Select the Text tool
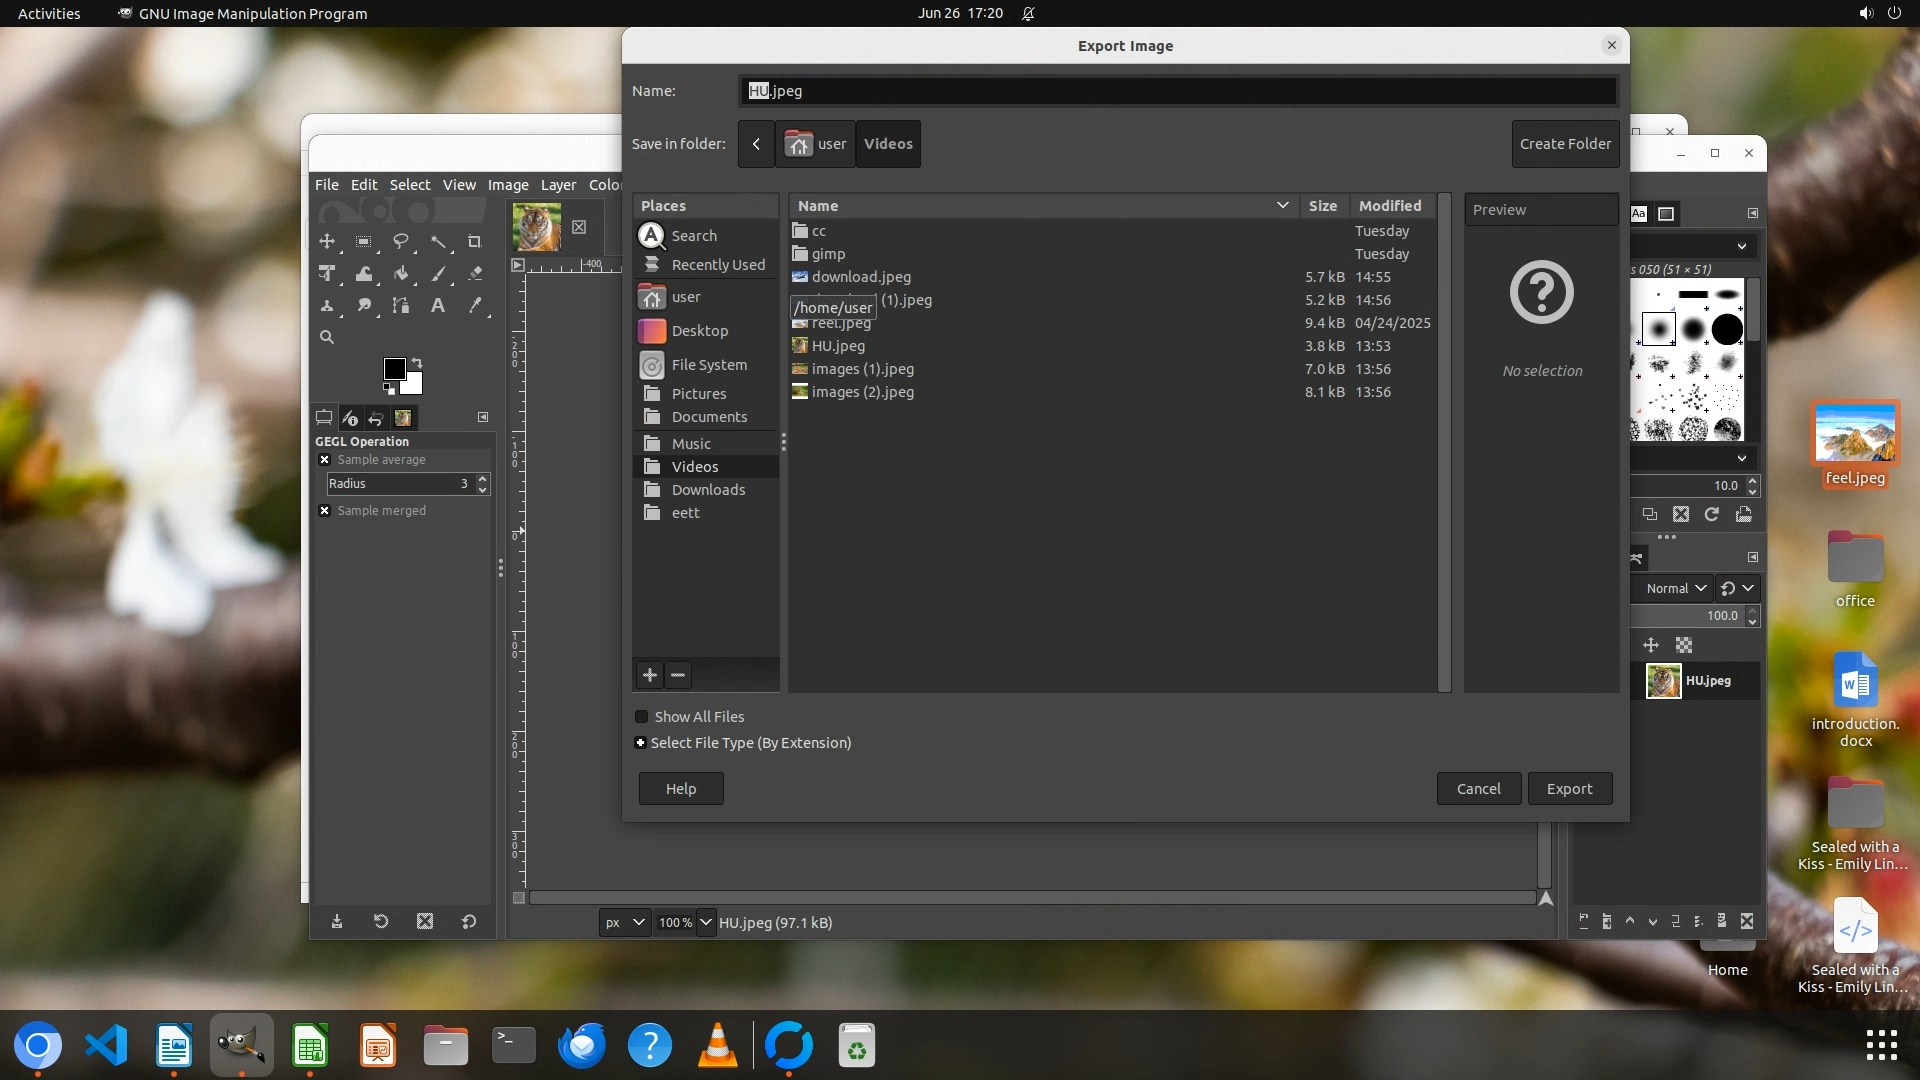This screenshot has height=1080, width=1920. point(438,306)
